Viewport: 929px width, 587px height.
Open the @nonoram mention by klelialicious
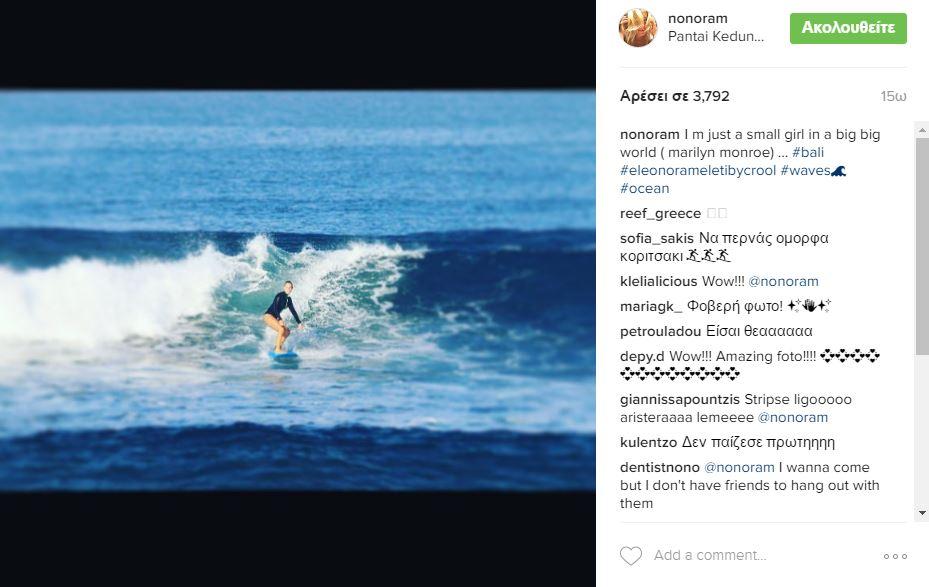pos(784,281)
